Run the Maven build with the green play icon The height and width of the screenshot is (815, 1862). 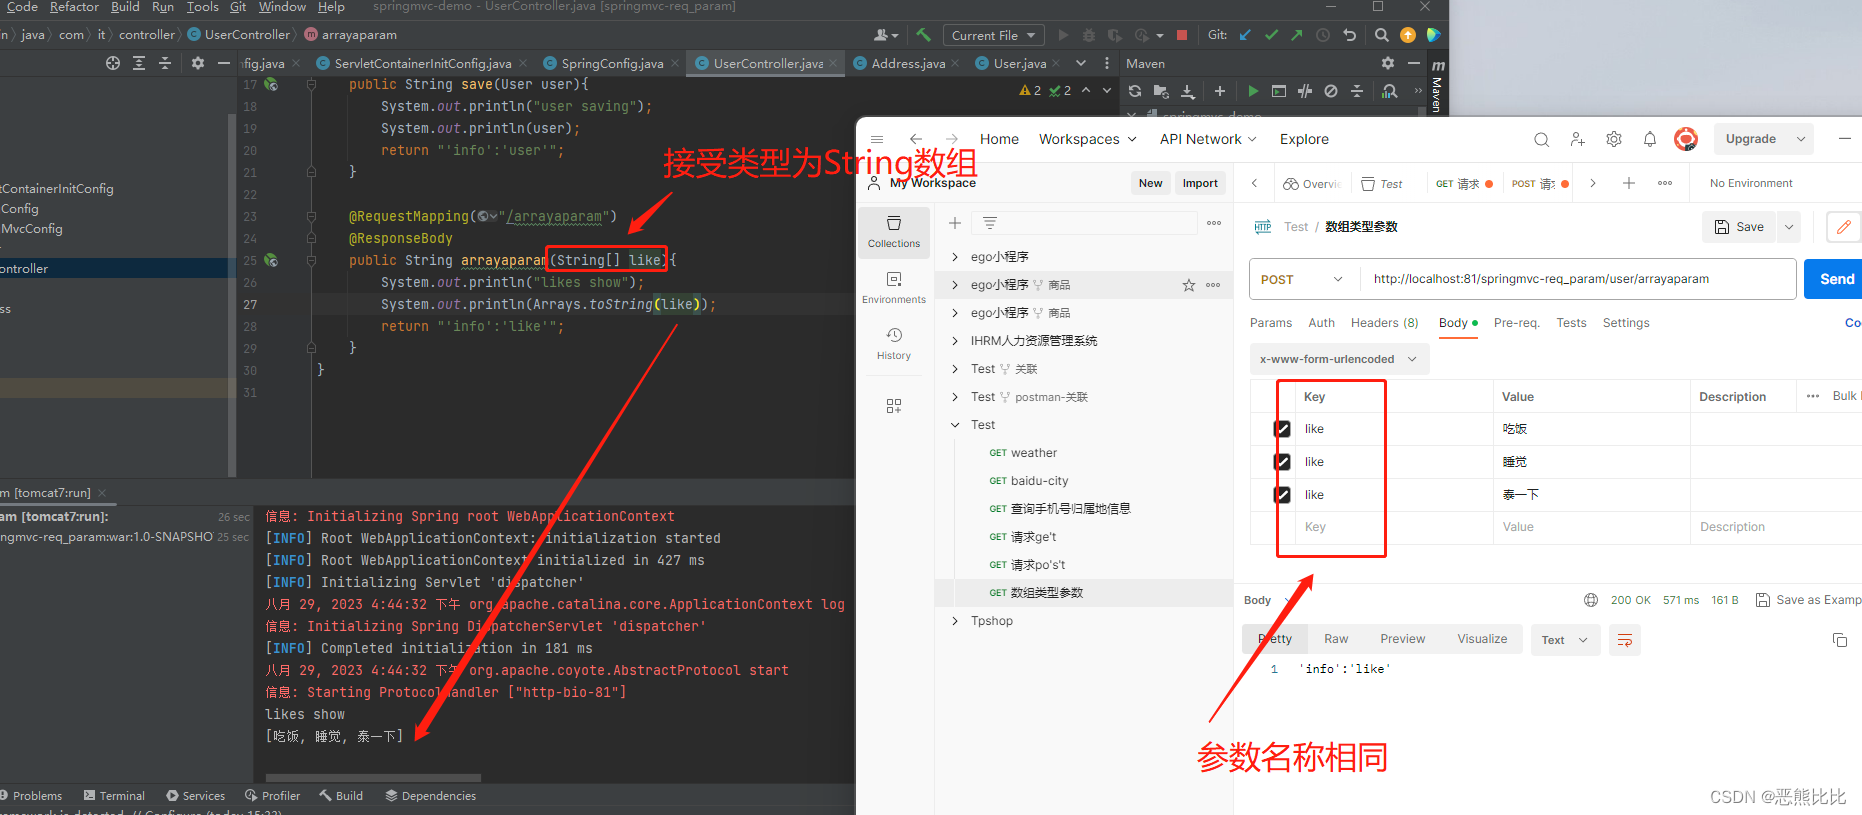coord(1253,91)
